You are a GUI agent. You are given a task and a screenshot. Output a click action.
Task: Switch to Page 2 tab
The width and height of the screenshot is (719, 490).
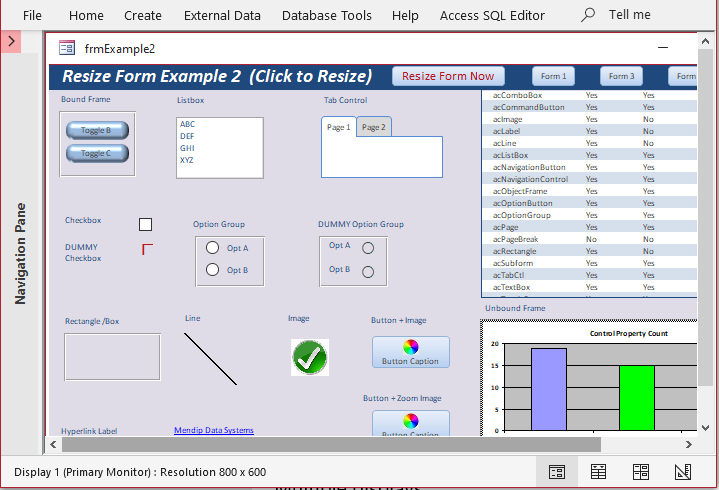point(374,127)
